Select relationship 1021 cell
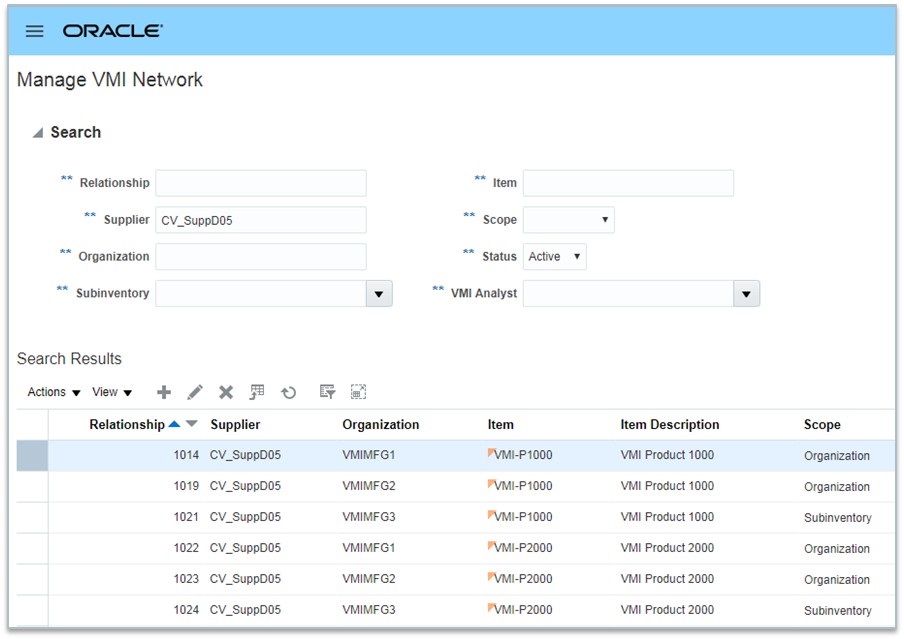The image size is (904, 639). 186,517
